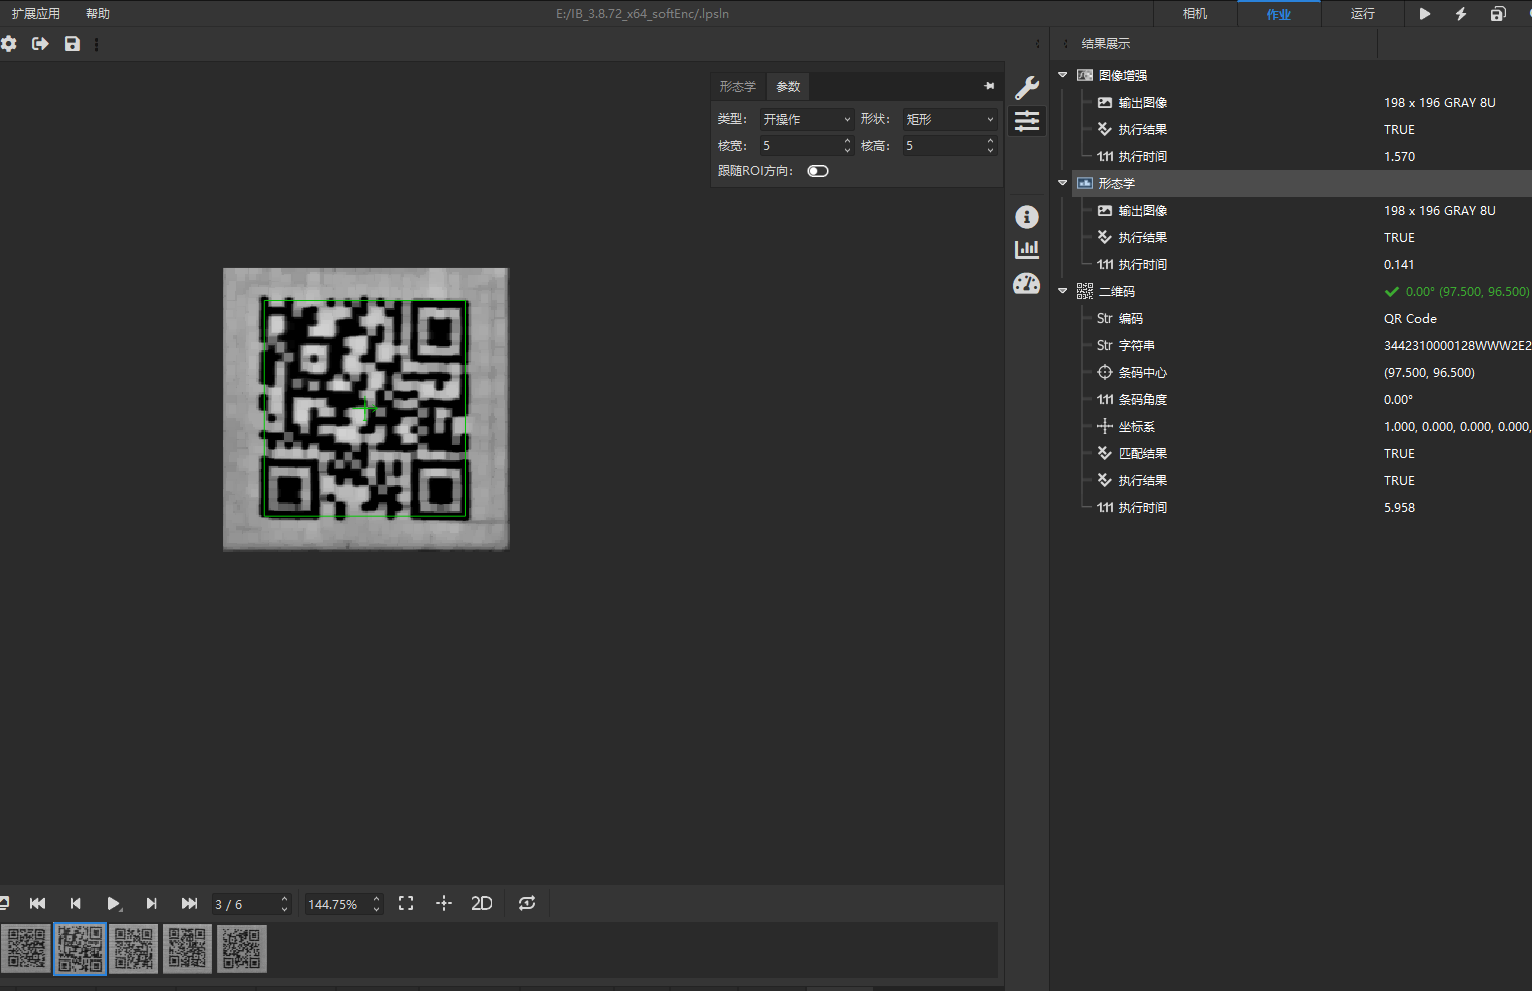The image size is (1532, 991).
Task: Open the performance gauge icon
Action: (1027, 284)
